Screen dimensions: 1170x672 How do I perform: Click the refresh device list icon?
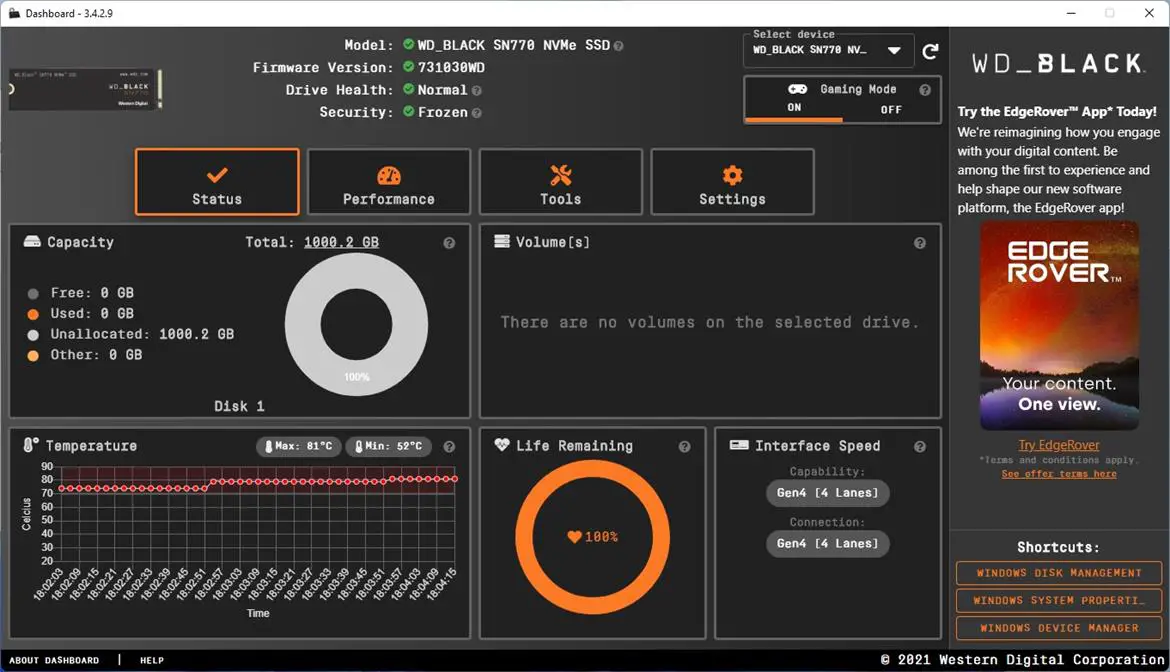pos(930,51)
